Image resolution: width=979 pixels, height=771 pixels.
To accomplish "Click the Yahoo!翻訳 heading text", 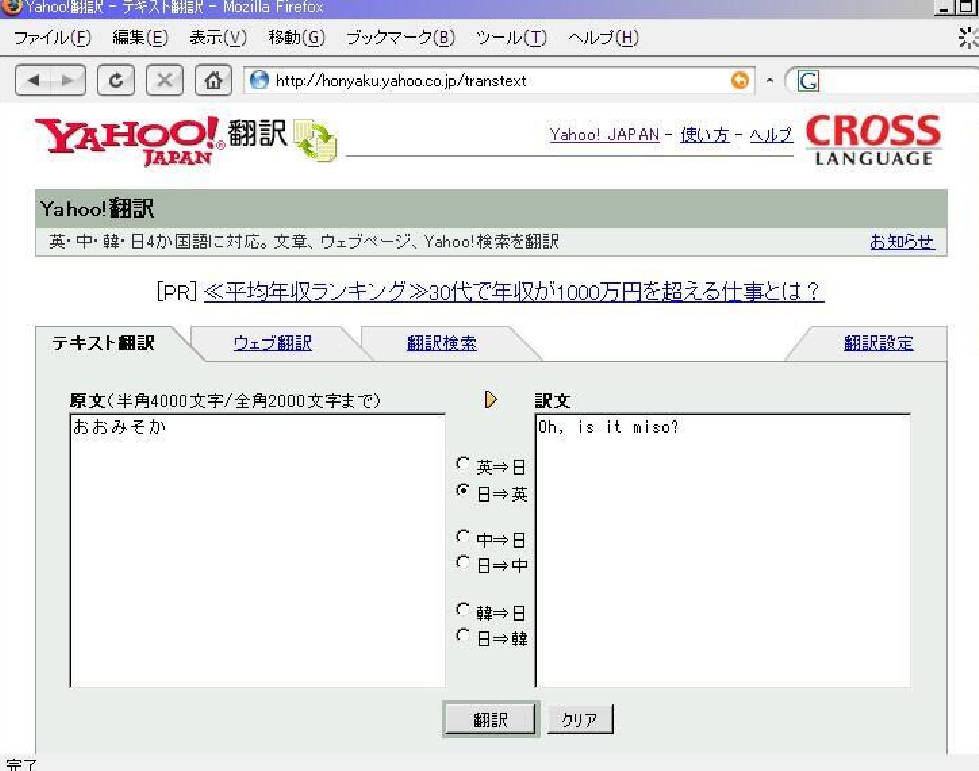I will point(97,209).
